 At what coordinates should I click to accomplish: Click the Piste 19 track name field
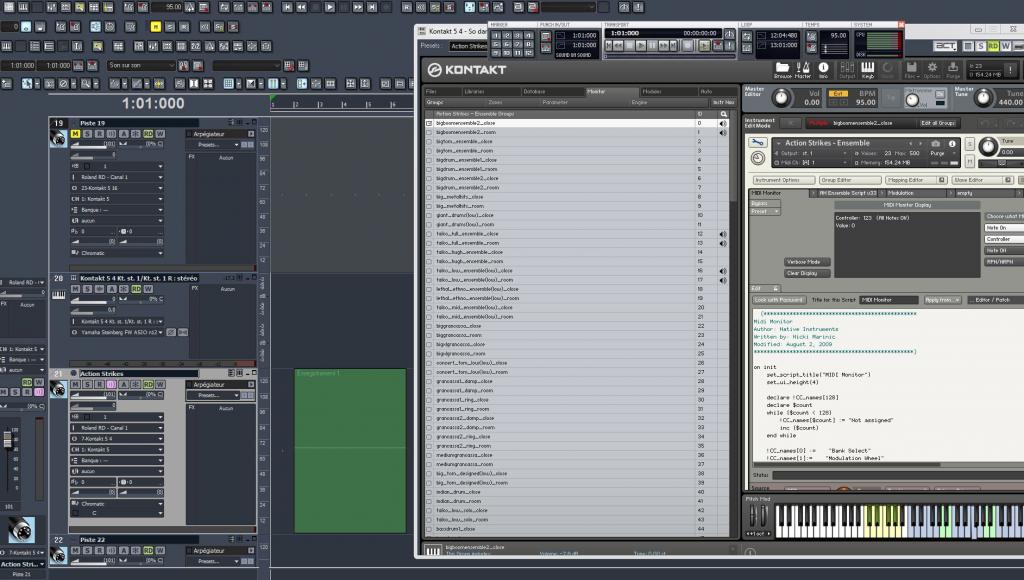[x=138, y=123]
